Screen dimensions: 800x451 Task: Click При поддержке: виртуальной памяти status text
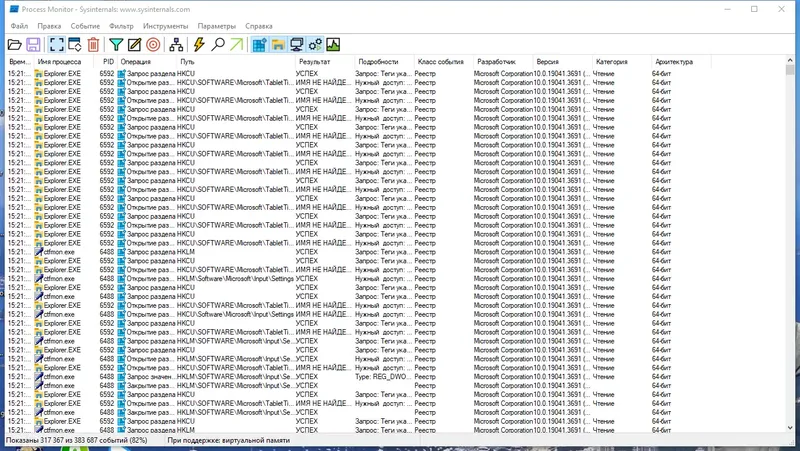(229, 440)
